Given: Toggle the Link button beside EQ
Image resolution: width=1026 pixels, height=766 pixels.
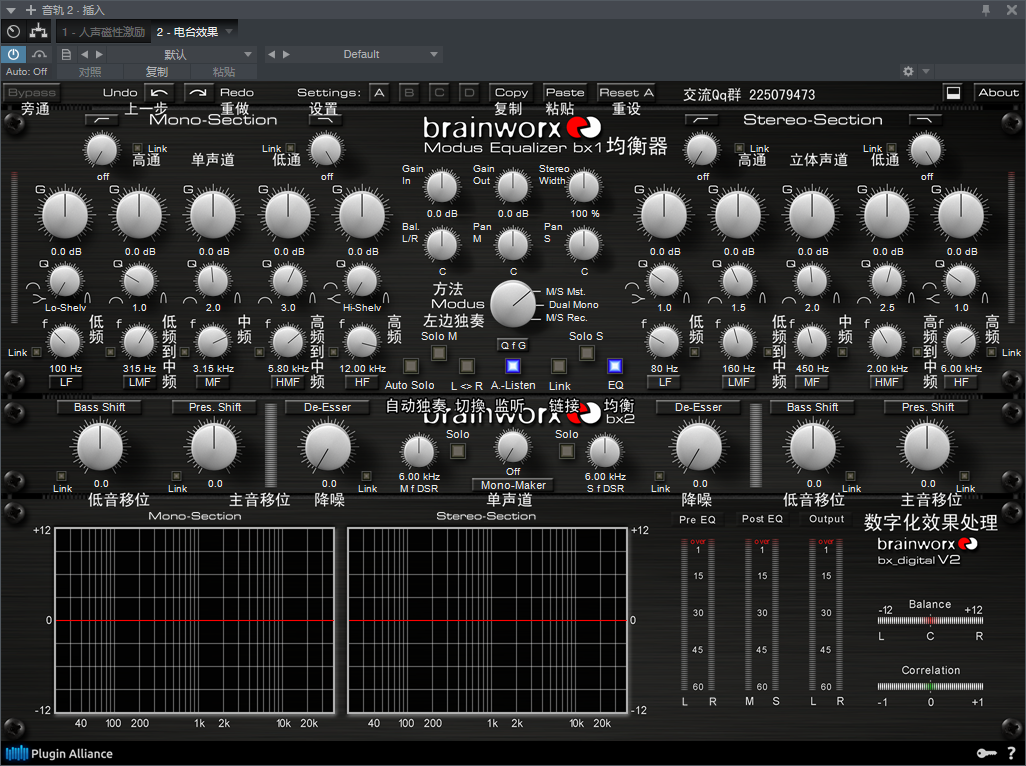Looking at the screenshot, I should coord(559,366).
